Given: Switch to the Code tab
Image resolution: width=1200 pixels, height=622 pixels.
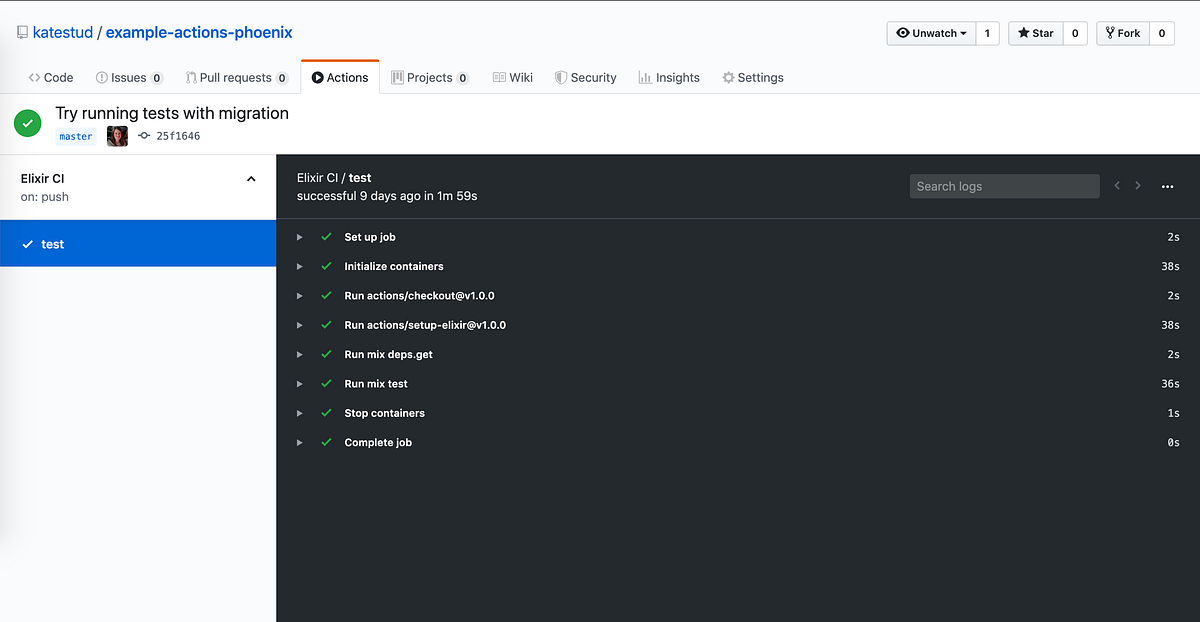Looking at the screenshot, I should 50,76.
